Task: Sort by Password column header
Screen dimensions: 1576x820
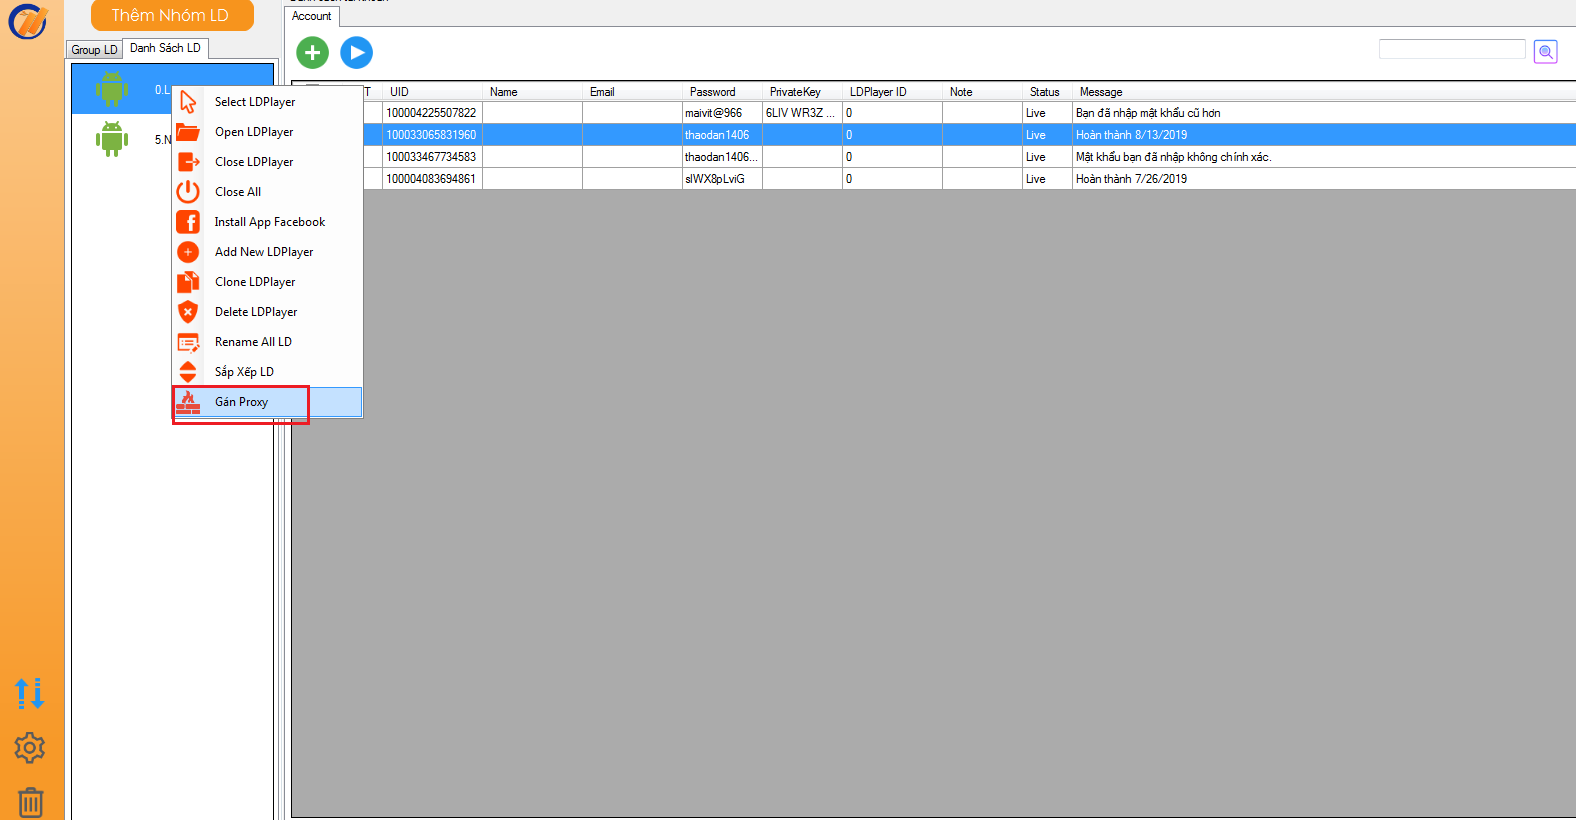Action: [722, 92]
